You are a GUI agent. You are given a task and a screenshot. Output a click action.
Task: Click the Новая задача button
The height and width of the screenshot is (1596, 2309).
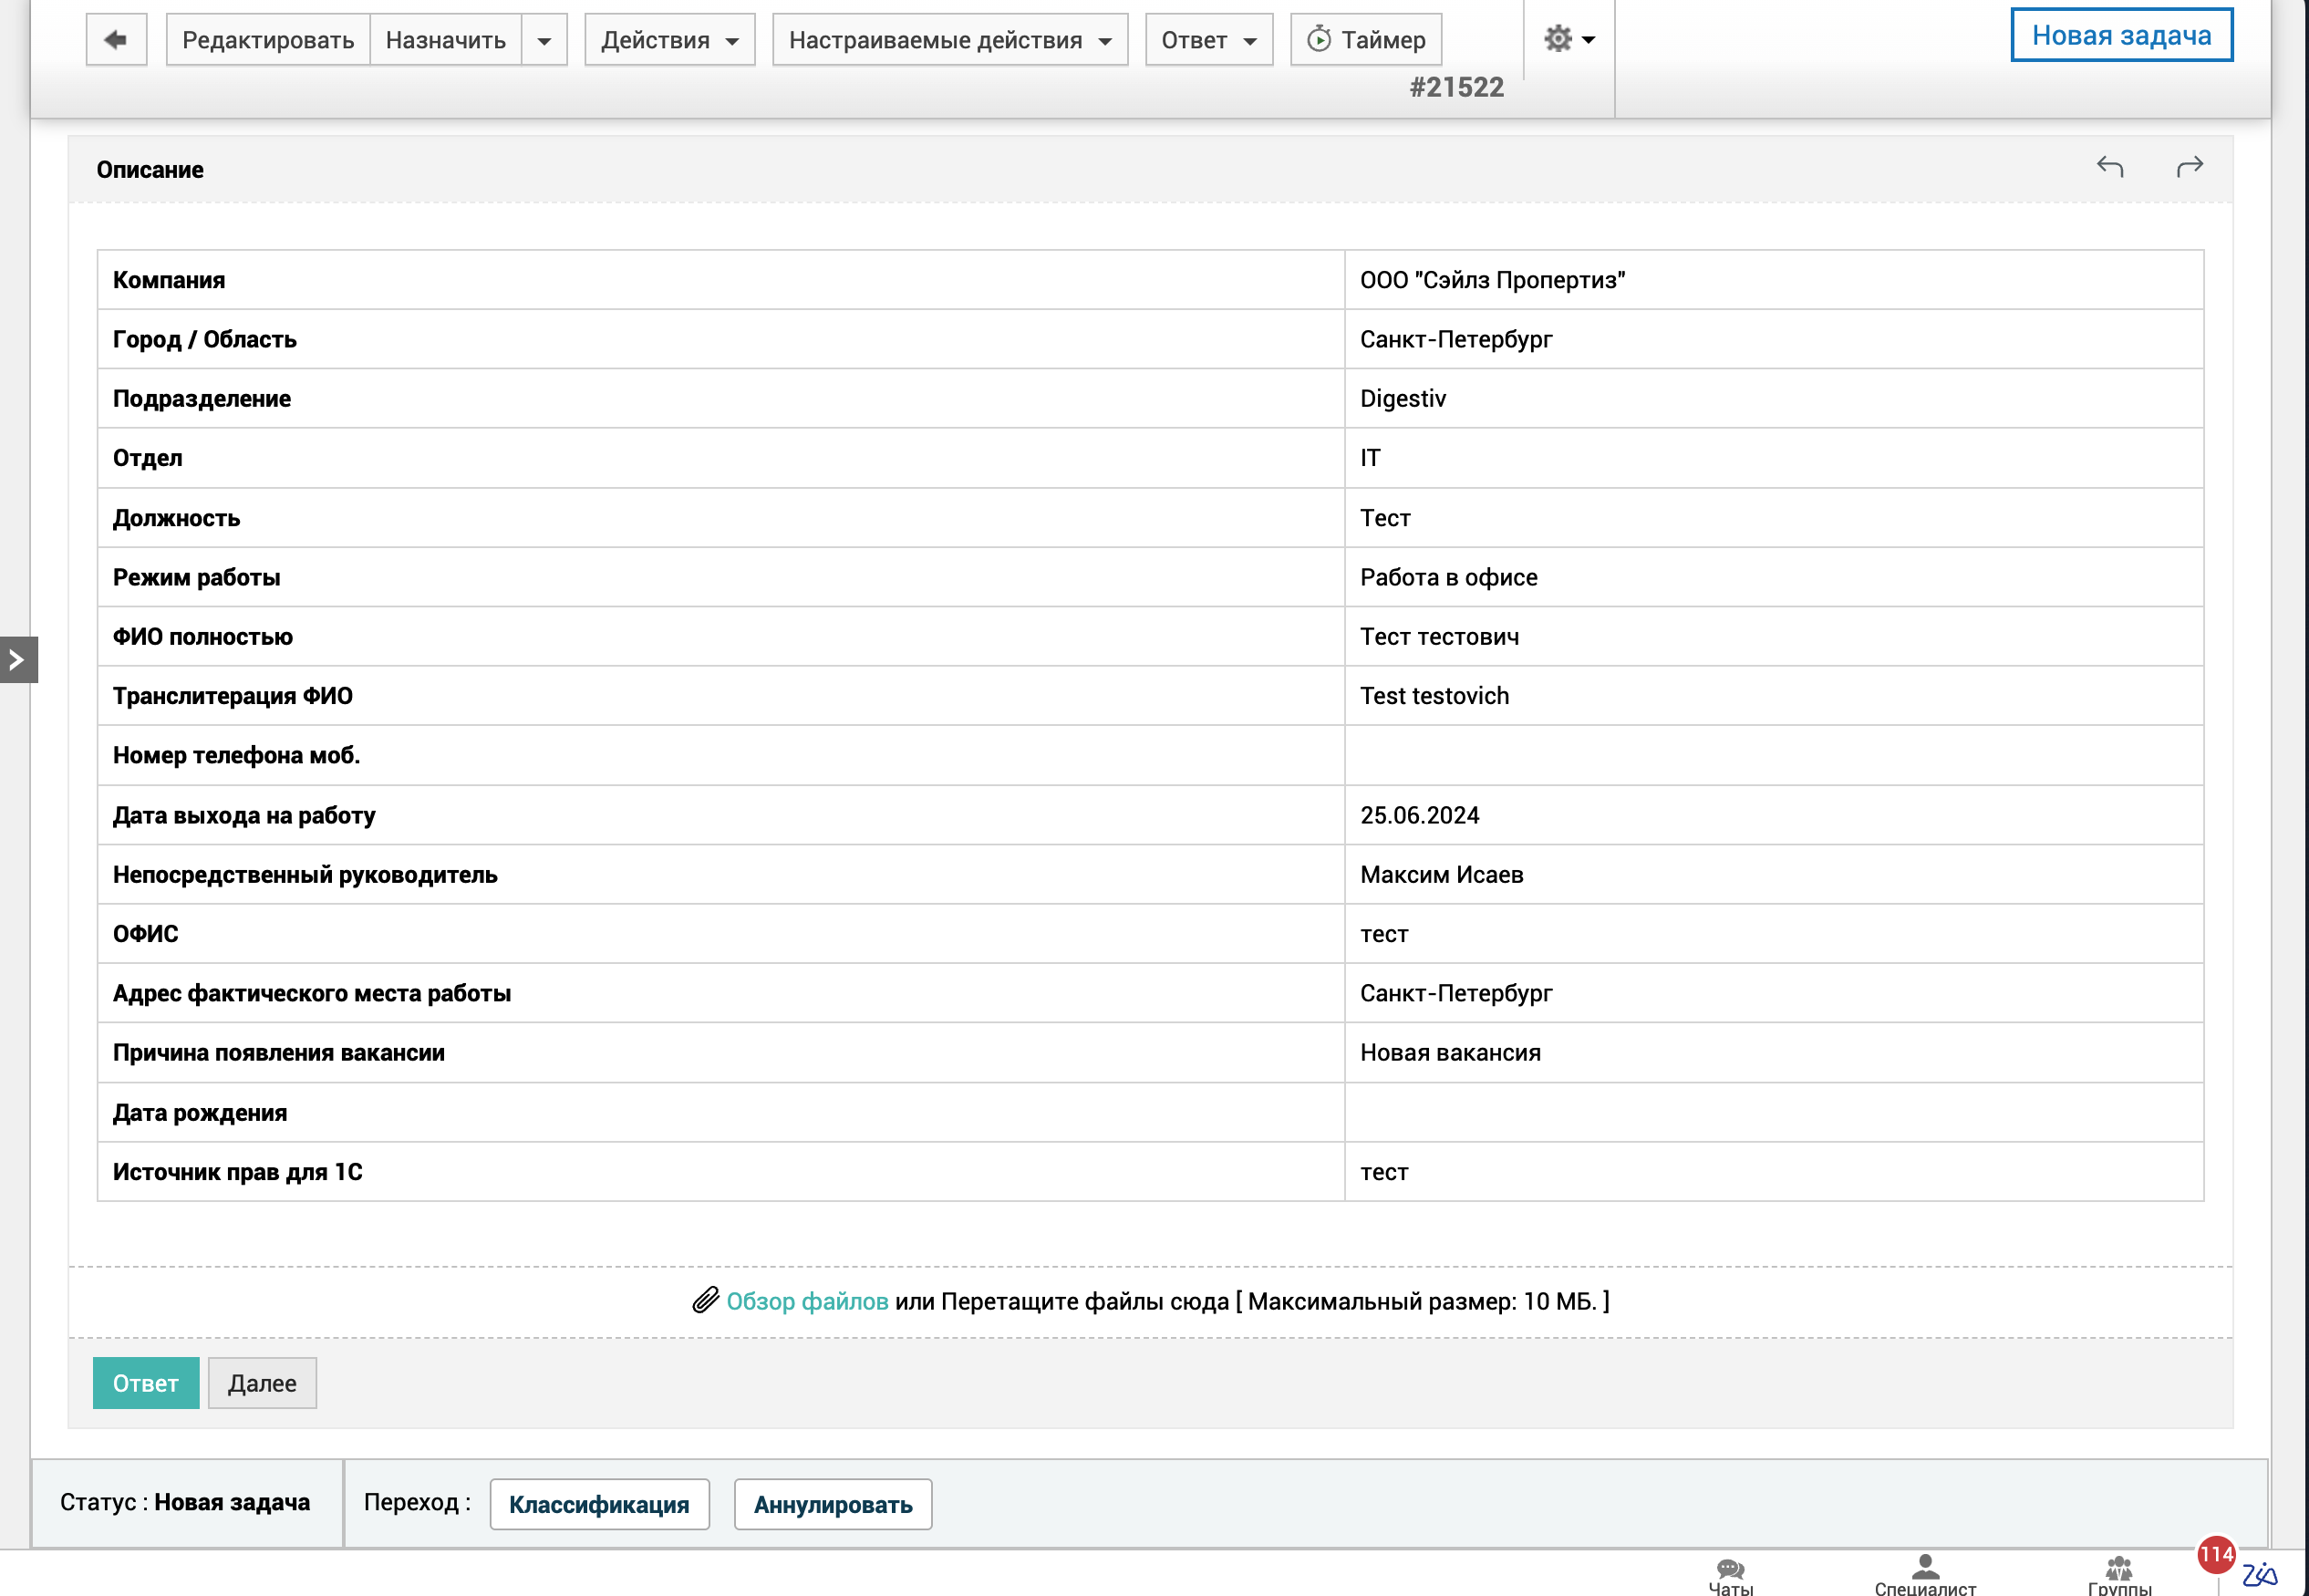pyautogui.click(x=2120, y=36)
